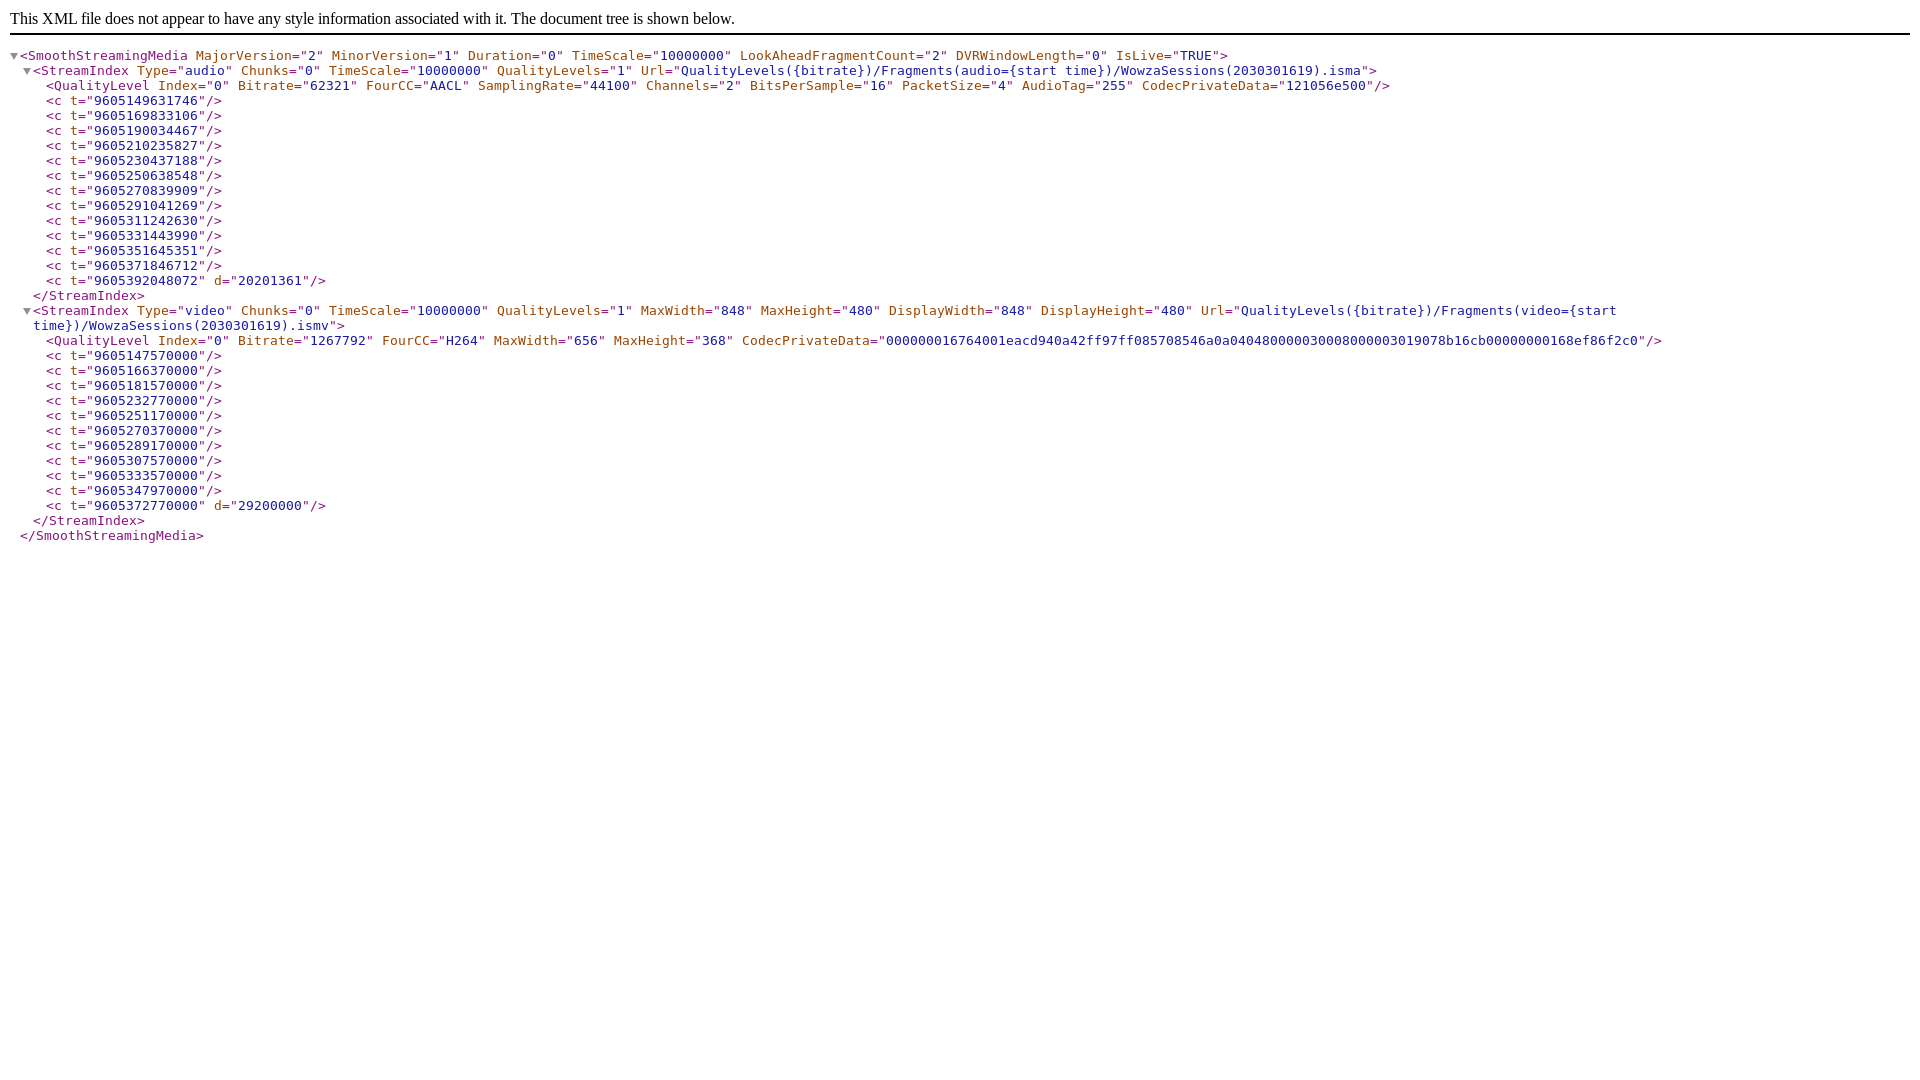Viewport: 1920px width, 1080px height.
Task: Click the BitsPerSample "16" value
Action: [x=878, y=86]
